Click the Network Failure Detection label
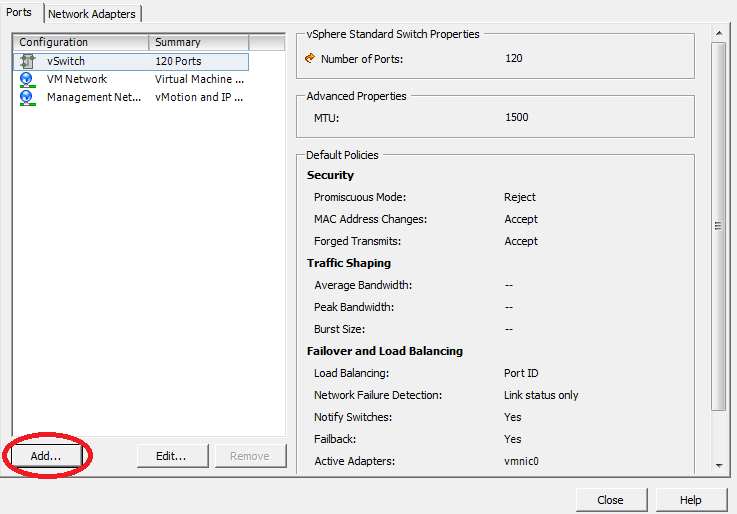The height and width of the screenshot is (514, 737). pyautogui.click(x=378, y=395)
